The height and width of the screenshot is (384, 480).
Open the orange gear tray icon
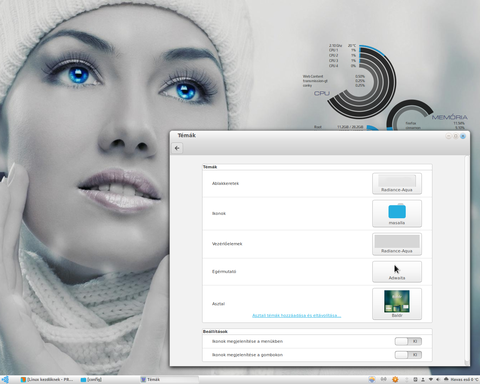point(395,379)
